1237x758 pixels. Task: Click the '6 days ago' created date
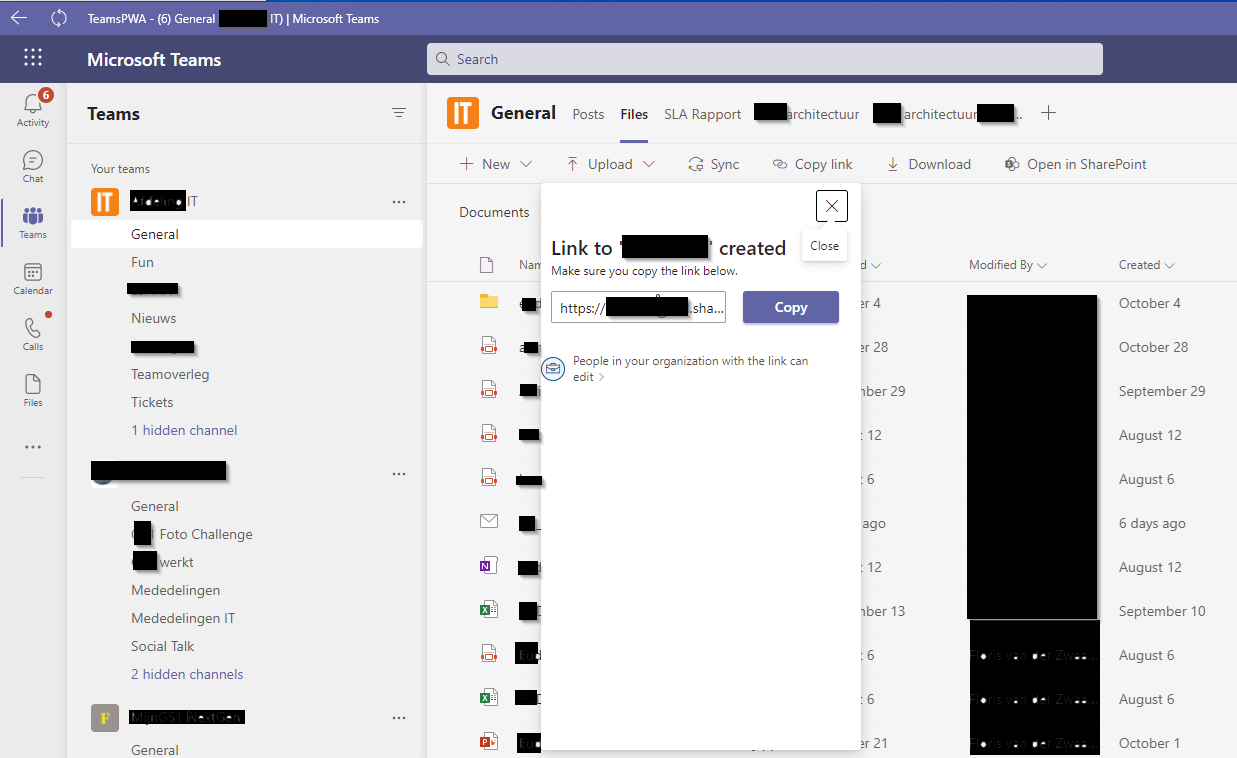(1152, 523)
